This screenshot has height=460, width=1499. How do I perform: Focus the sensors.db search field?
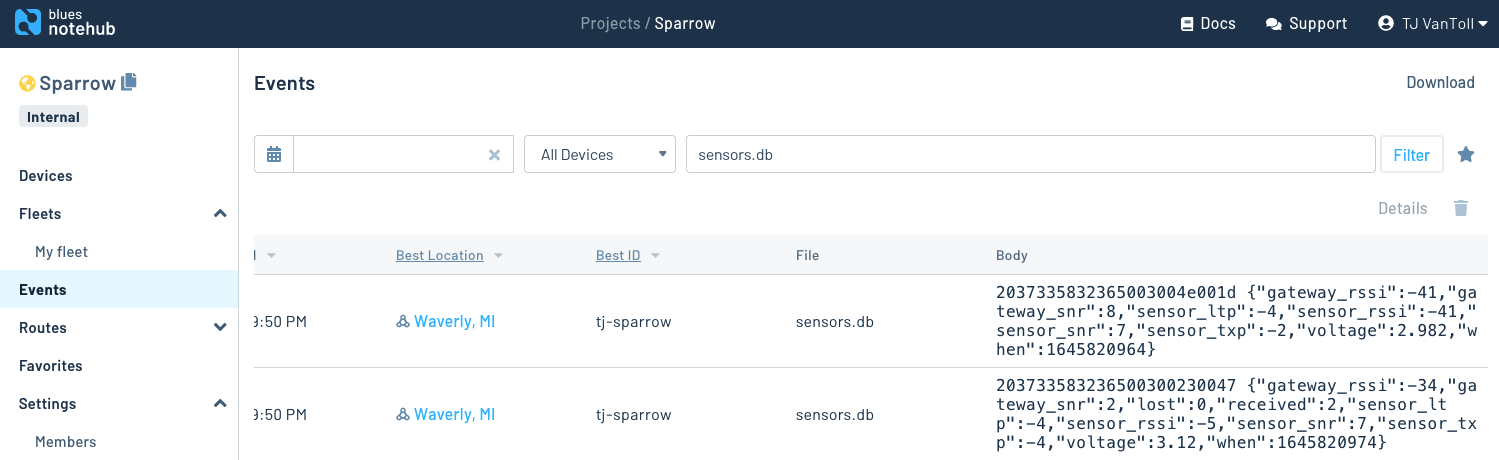tap(1031, 155)
